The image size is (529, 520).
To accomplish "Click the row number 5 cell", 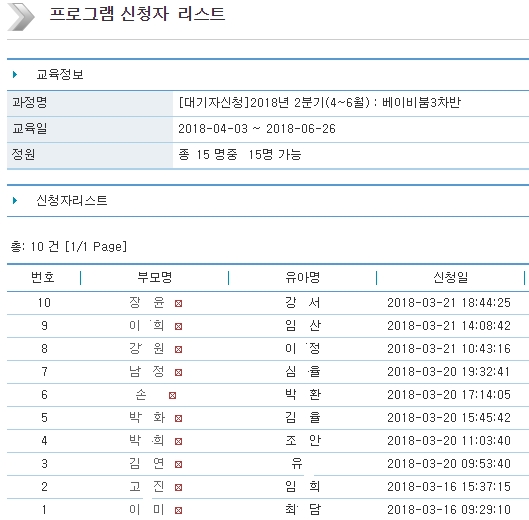I will coord(44,418).
